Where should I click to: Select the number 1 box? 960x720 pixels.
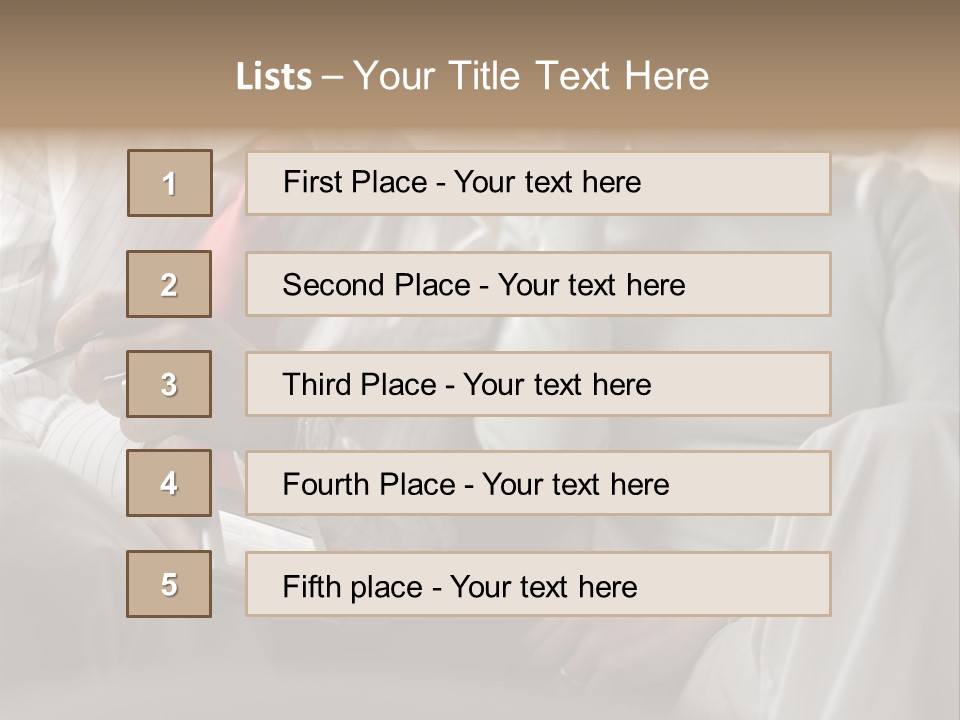coord(169,183)
